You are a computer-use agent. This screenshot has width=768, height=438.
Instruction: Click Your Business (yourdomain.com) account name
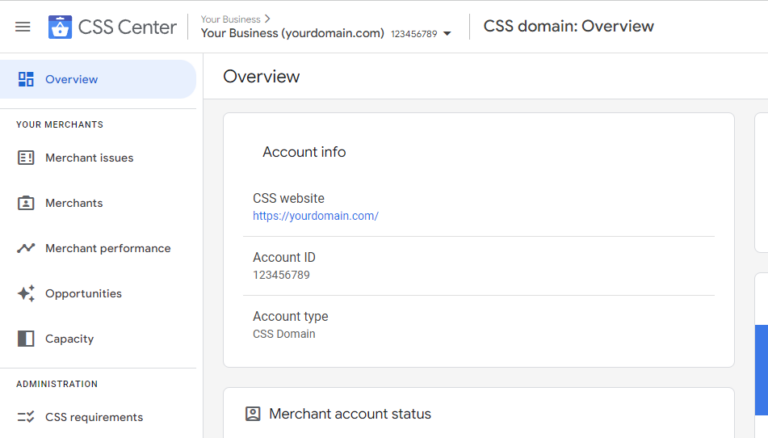click(292, 33)
